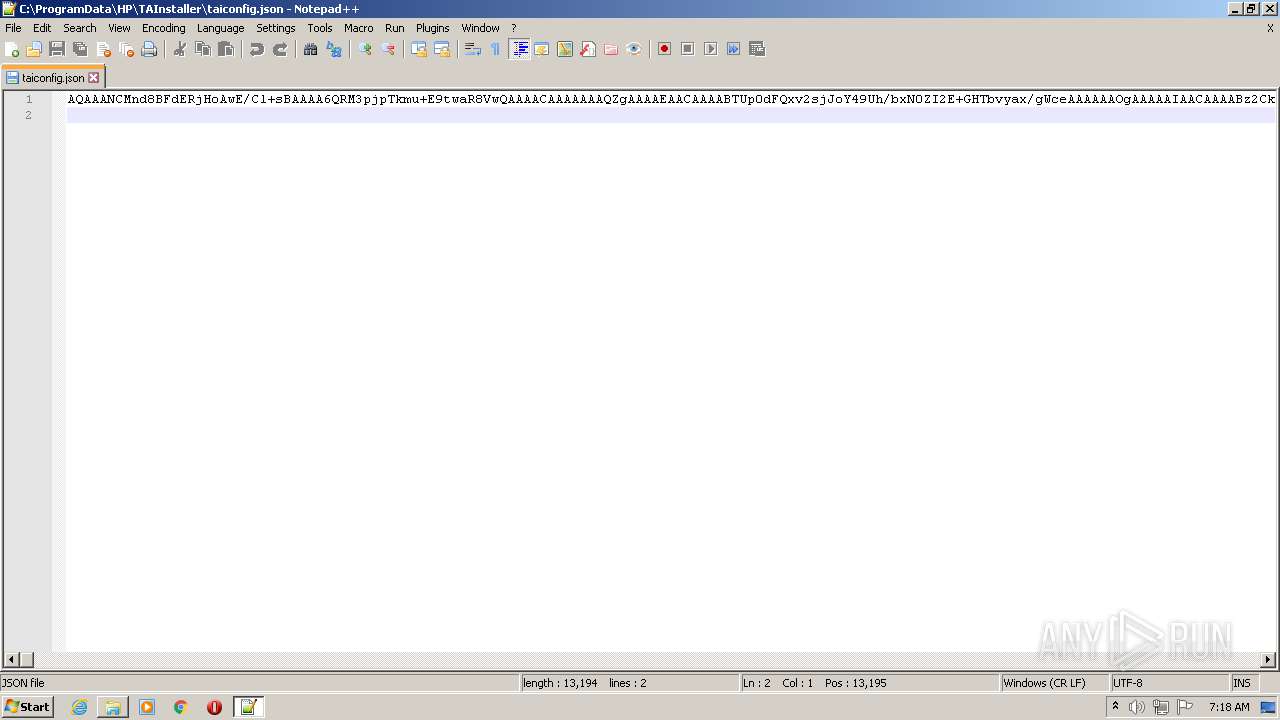Open Folder as Workspace icon
Image resolution: width=1280 pixels, height=720 pixels.
pos(611,49)
